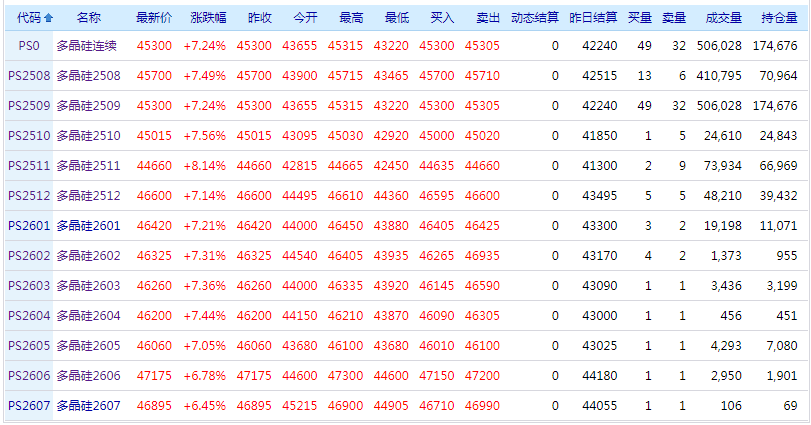Click the 买入 column header
The width and height of the screenshot is (811, 425).
(x=442, y=18)
